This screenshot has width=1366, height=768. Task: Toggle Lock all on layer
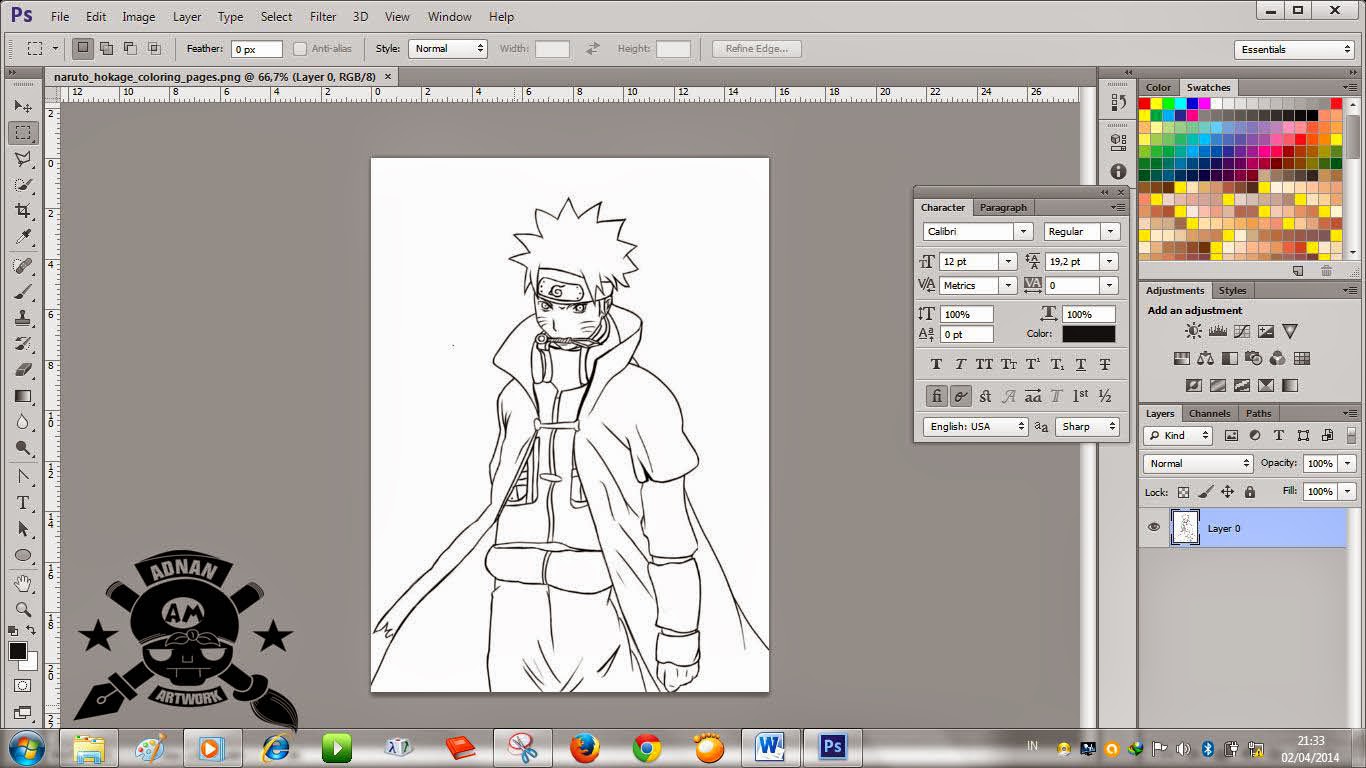[x=1249, y=492]
